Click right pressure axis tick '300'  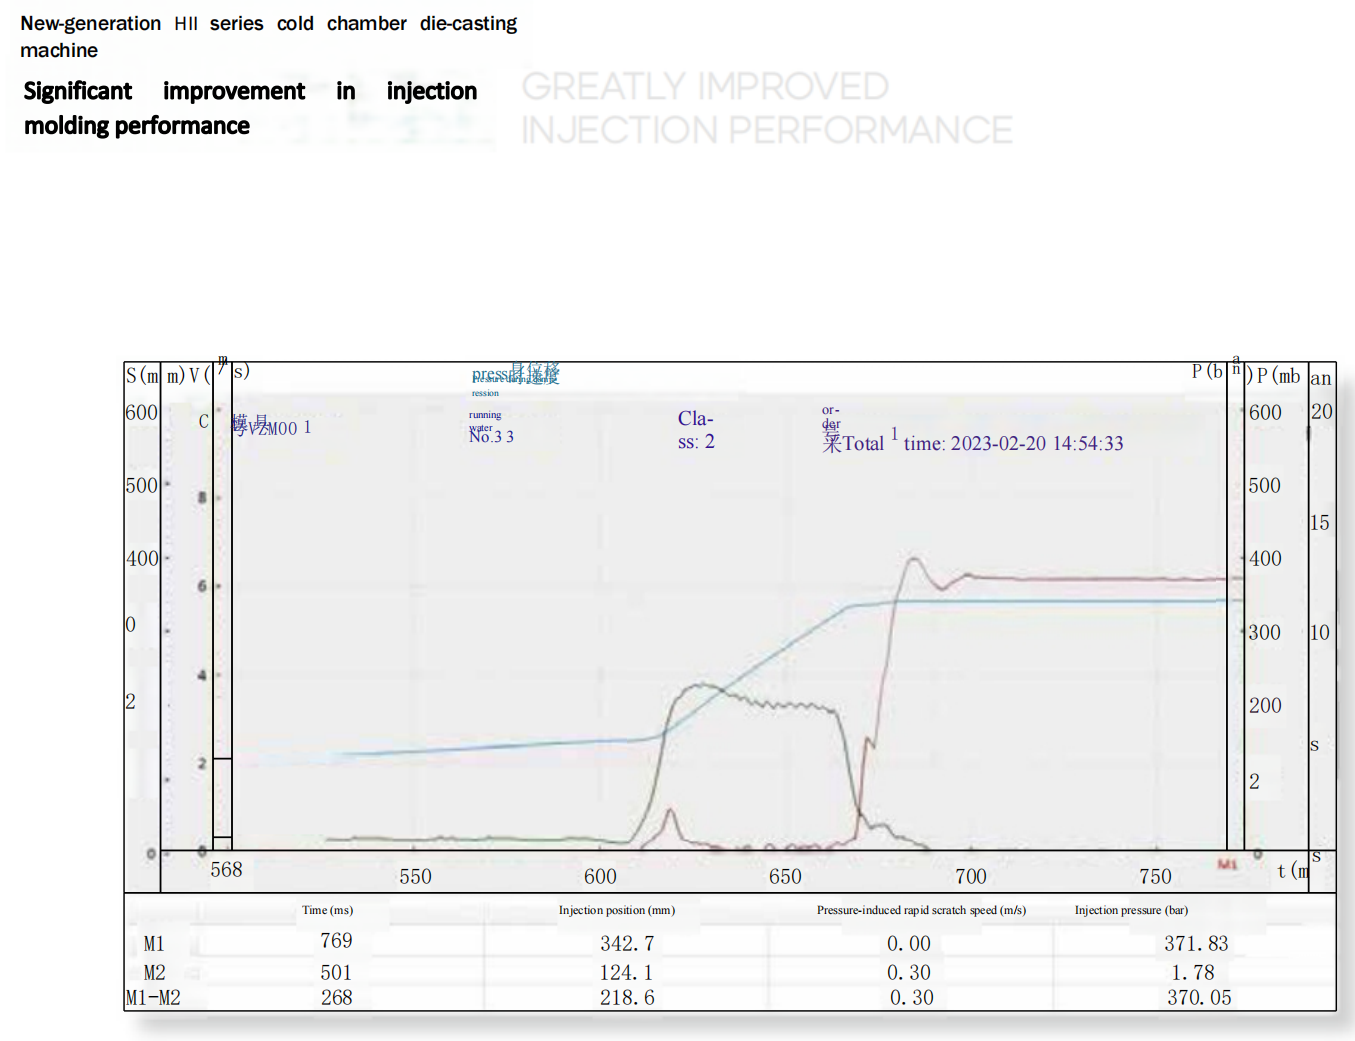tap(1265, 632)
